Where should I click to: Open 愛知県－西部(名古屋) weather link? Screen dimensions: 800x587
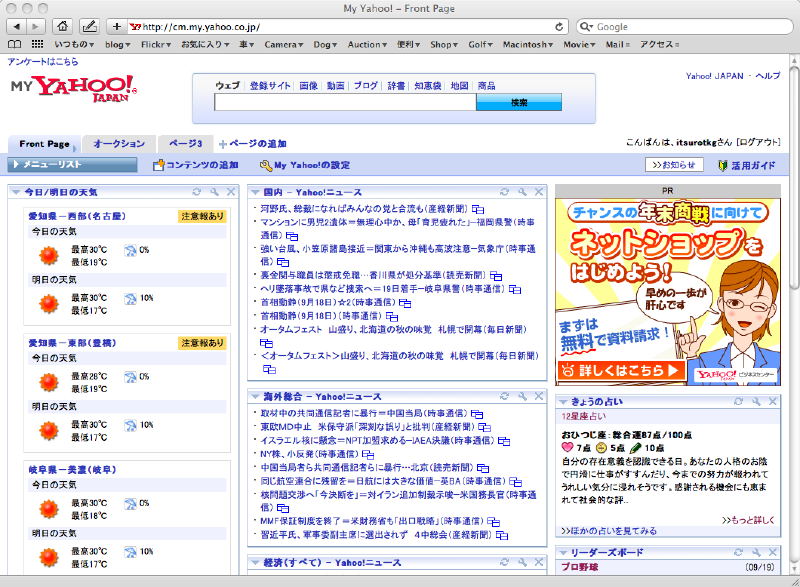coord(77,216)
